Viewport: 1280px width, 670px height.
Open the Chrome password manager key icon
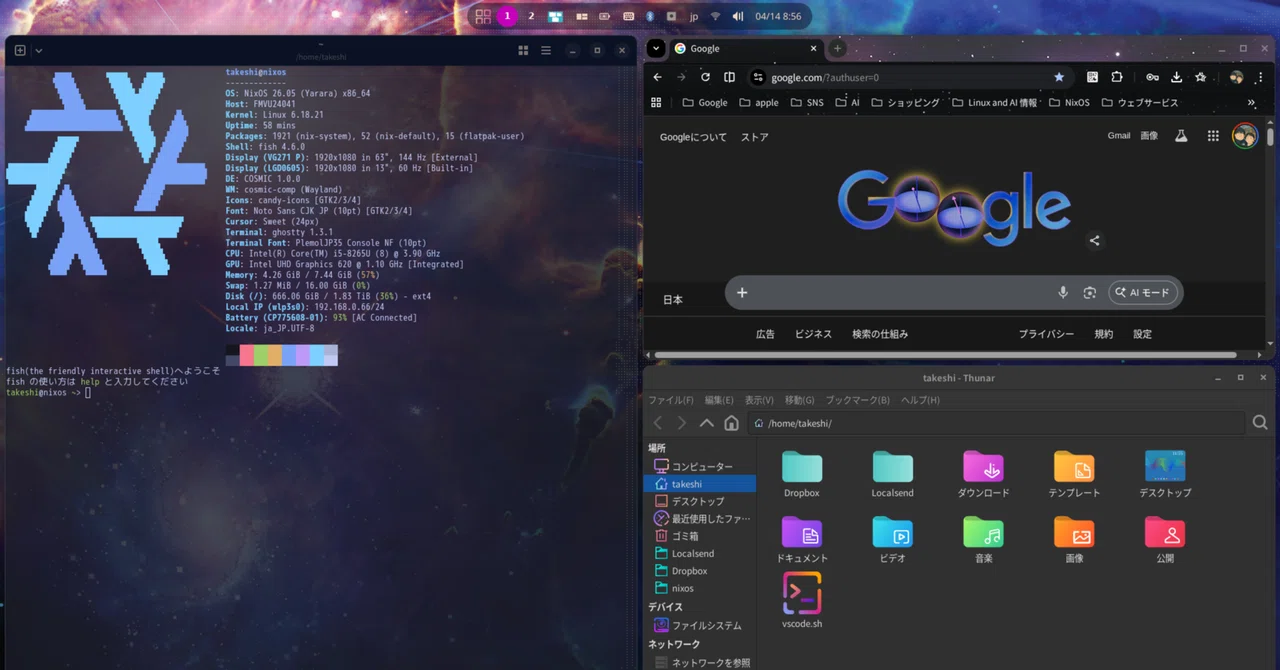(x=1152, y=77)
